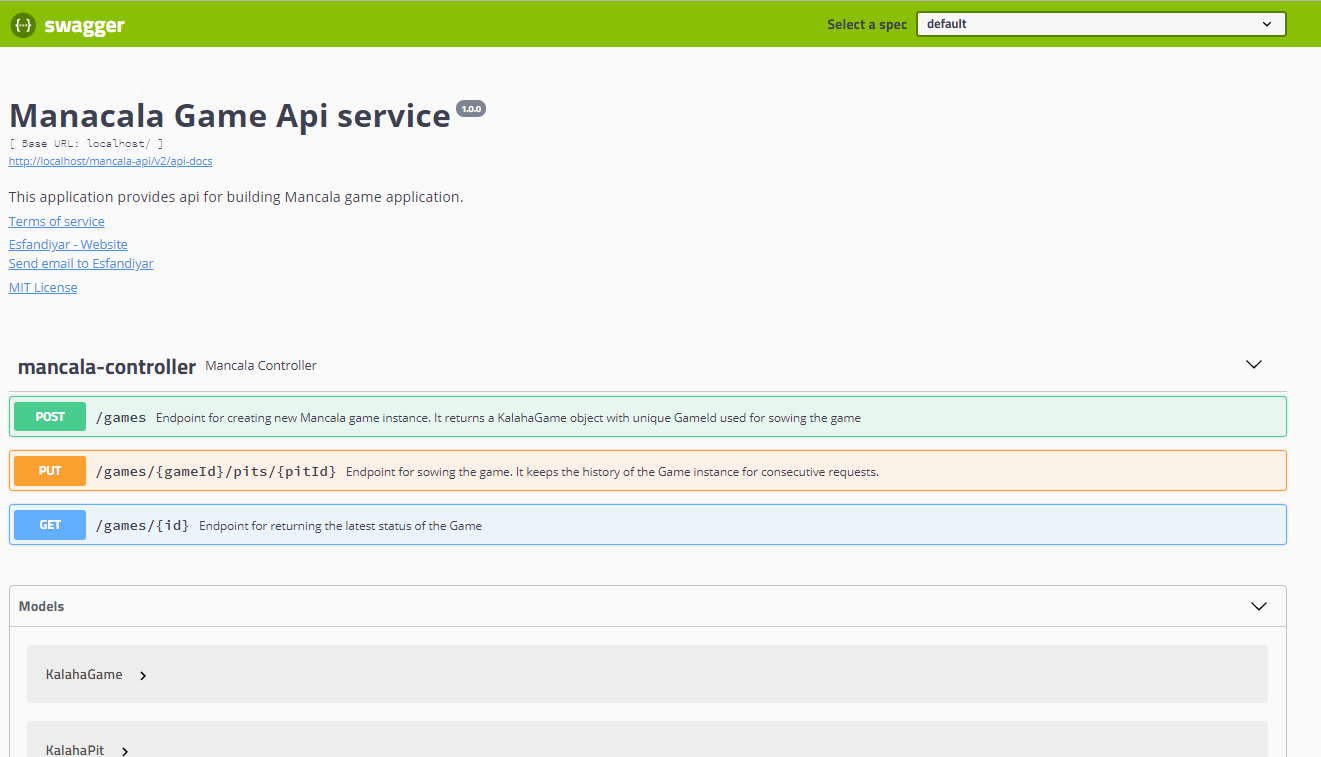Collapse the Models section
Image resolution: width=1321 pixels, height=757 pixels.
pyautogui.click(x=1258, y=606)
